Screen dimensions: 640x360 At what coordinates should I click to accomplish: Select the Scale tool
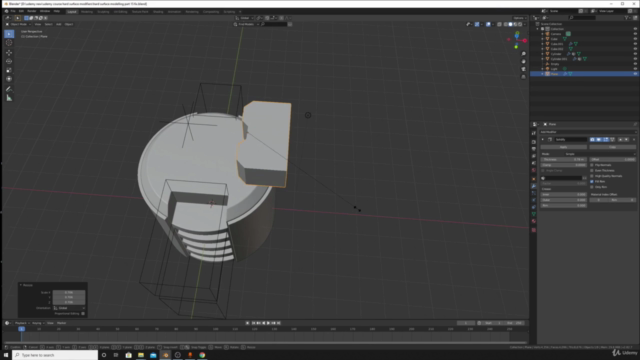pyautogui.click(x=9, y=70)
